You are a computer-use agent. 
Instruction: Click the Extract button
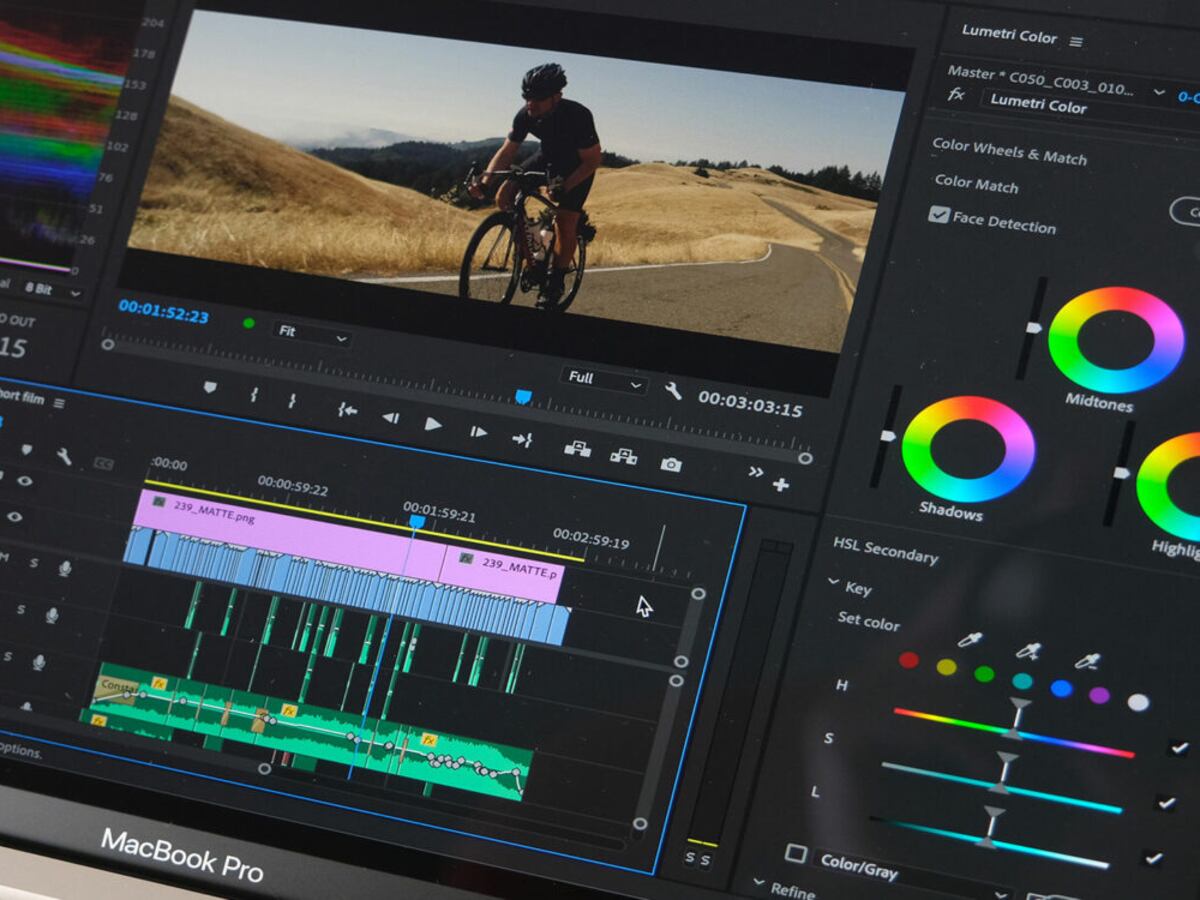coord(624,456)
